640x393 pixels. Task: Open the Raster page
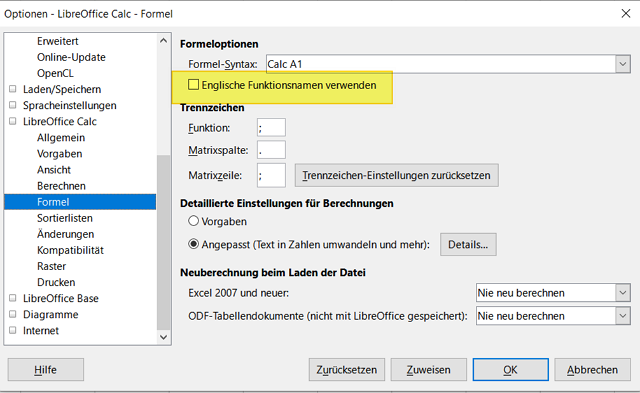pos(51,266)
